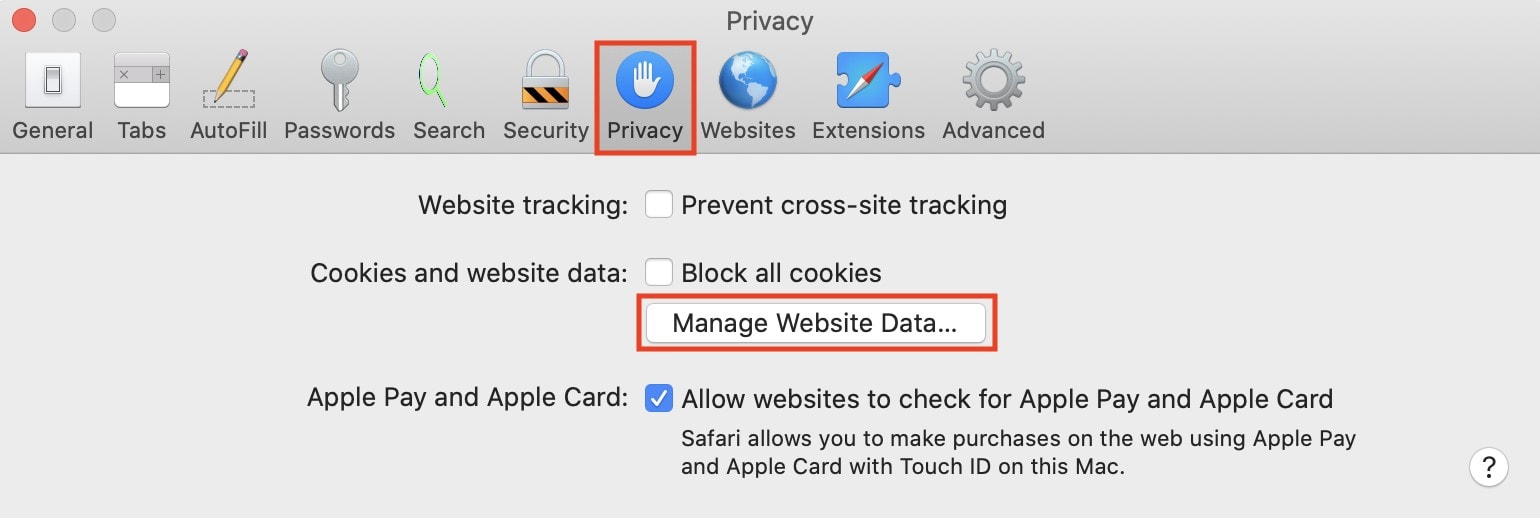
Task: Uncheck Allow websites to check for Apple Pay
Action: [x=658, y=398]
